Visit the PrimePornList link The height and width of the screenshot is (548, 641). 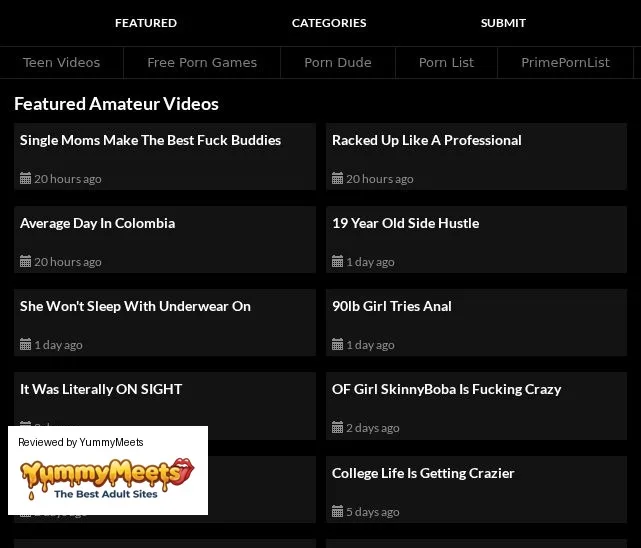(565, 63)
